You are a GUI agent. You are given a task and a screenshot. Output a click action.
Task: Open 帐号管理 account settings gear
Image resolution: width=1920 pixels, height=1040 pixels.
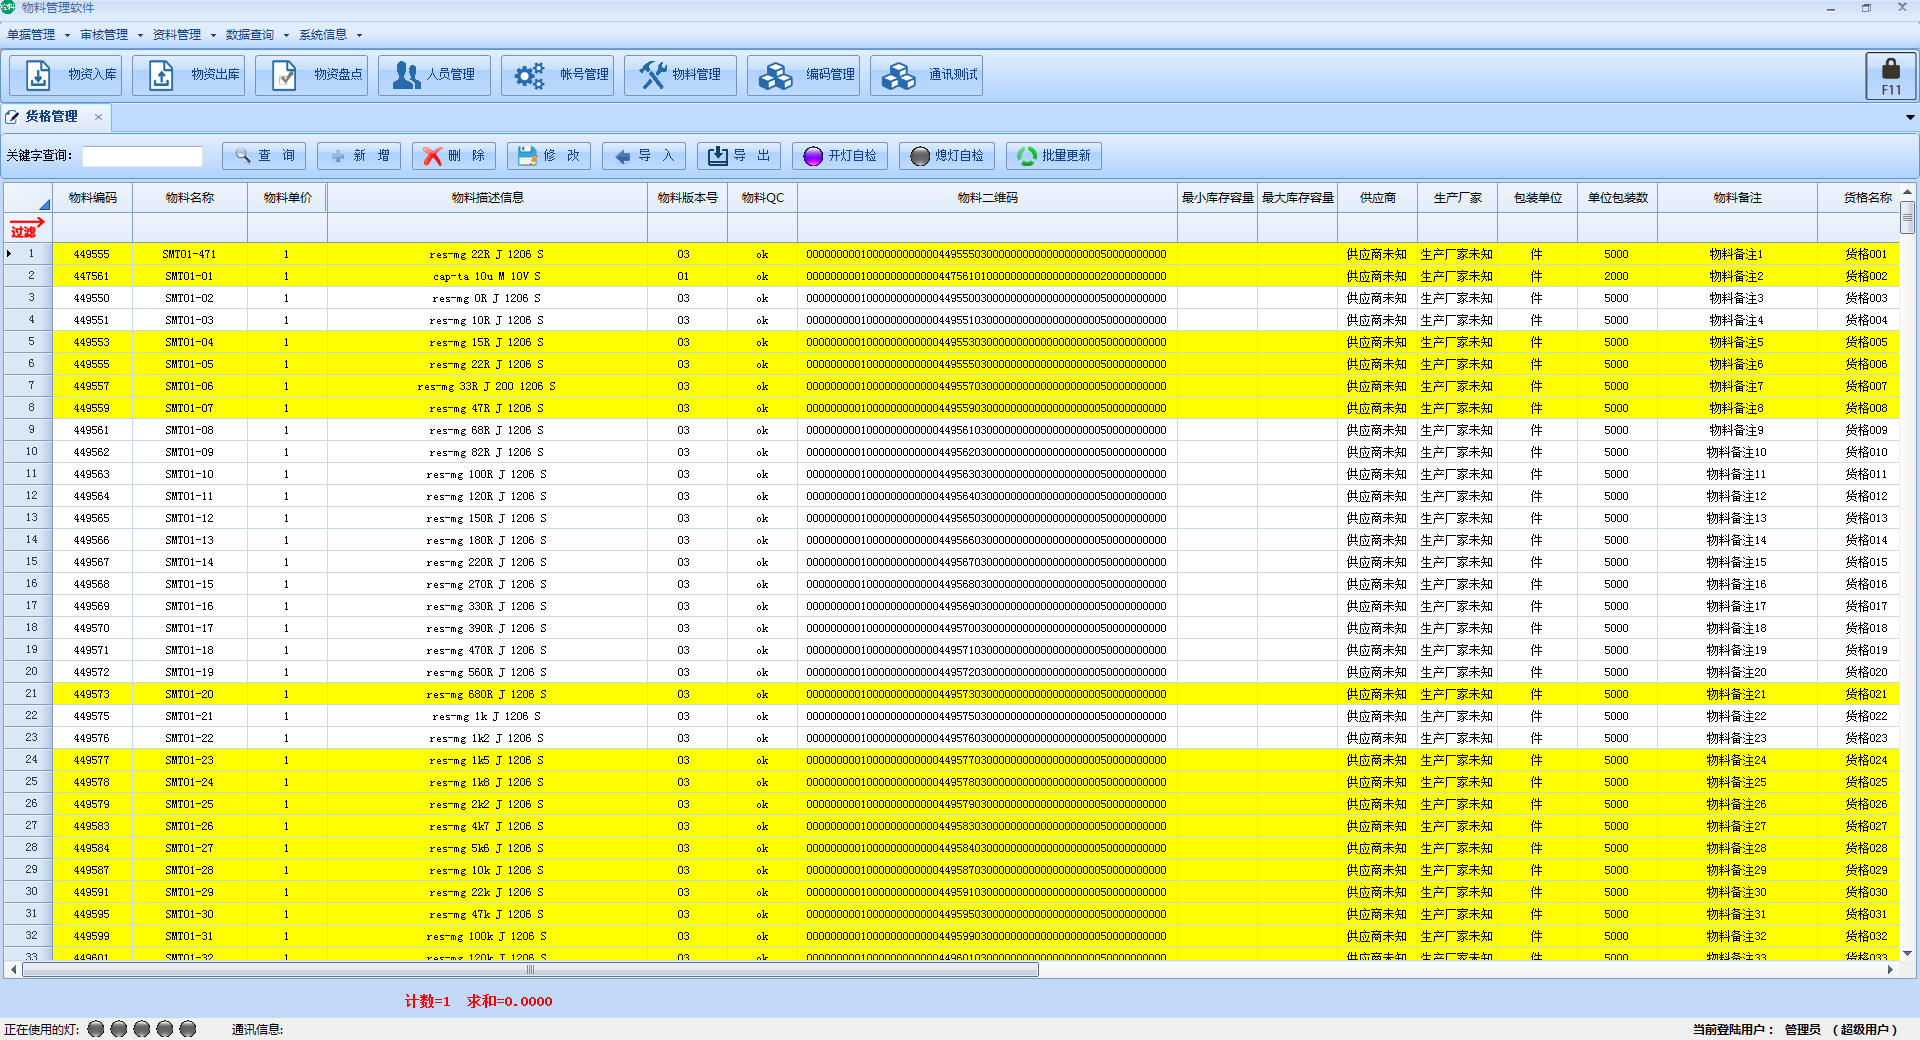point(558,75)
